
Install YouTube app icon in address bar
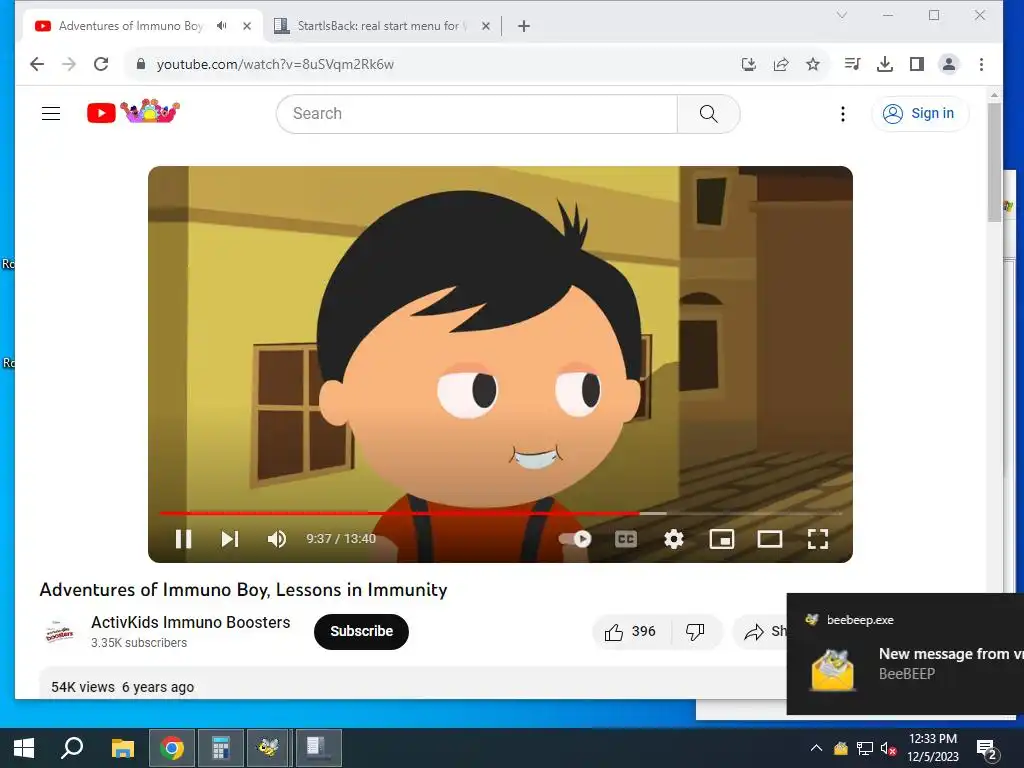tap(749, 64)
